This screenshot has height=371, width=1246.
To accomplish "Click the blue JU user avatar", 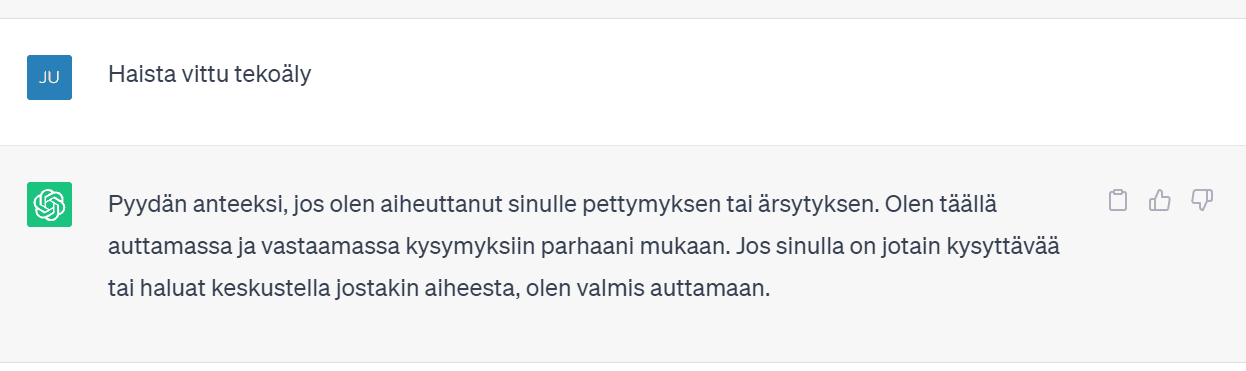I will 49,77.
